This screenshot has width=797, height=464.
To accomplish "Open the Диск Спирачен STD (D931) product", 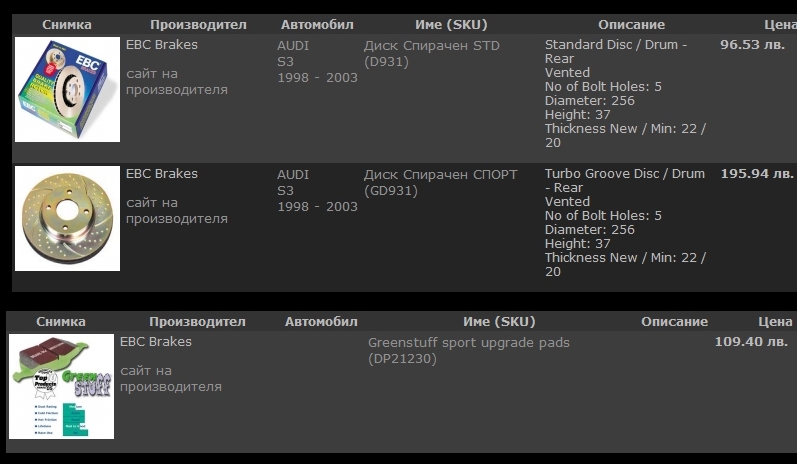I will 431,53.
